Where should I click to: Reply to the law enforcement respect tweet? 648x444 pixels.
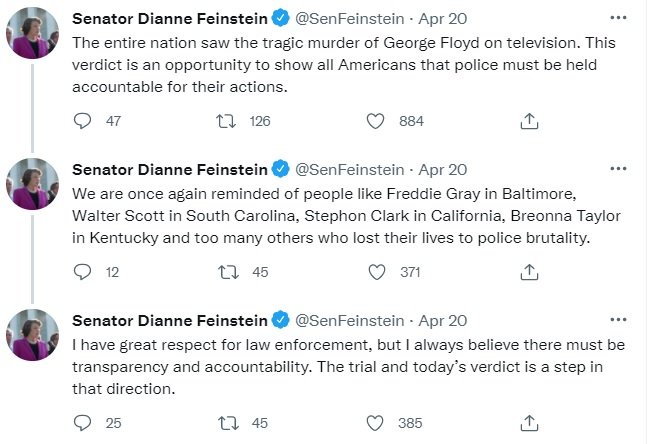pos(84,423)
